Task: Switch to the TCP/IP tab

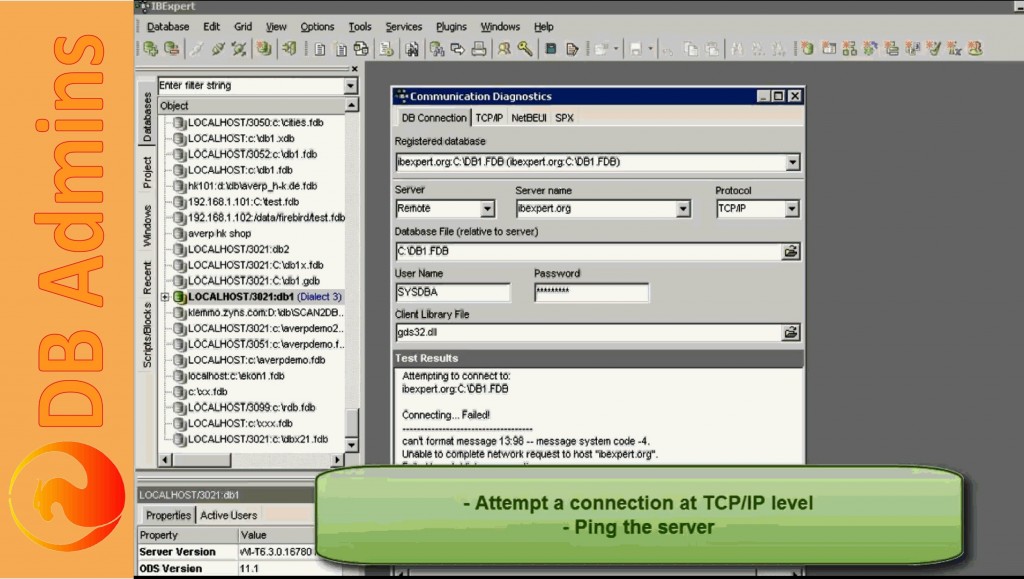Action: [488, 118]
